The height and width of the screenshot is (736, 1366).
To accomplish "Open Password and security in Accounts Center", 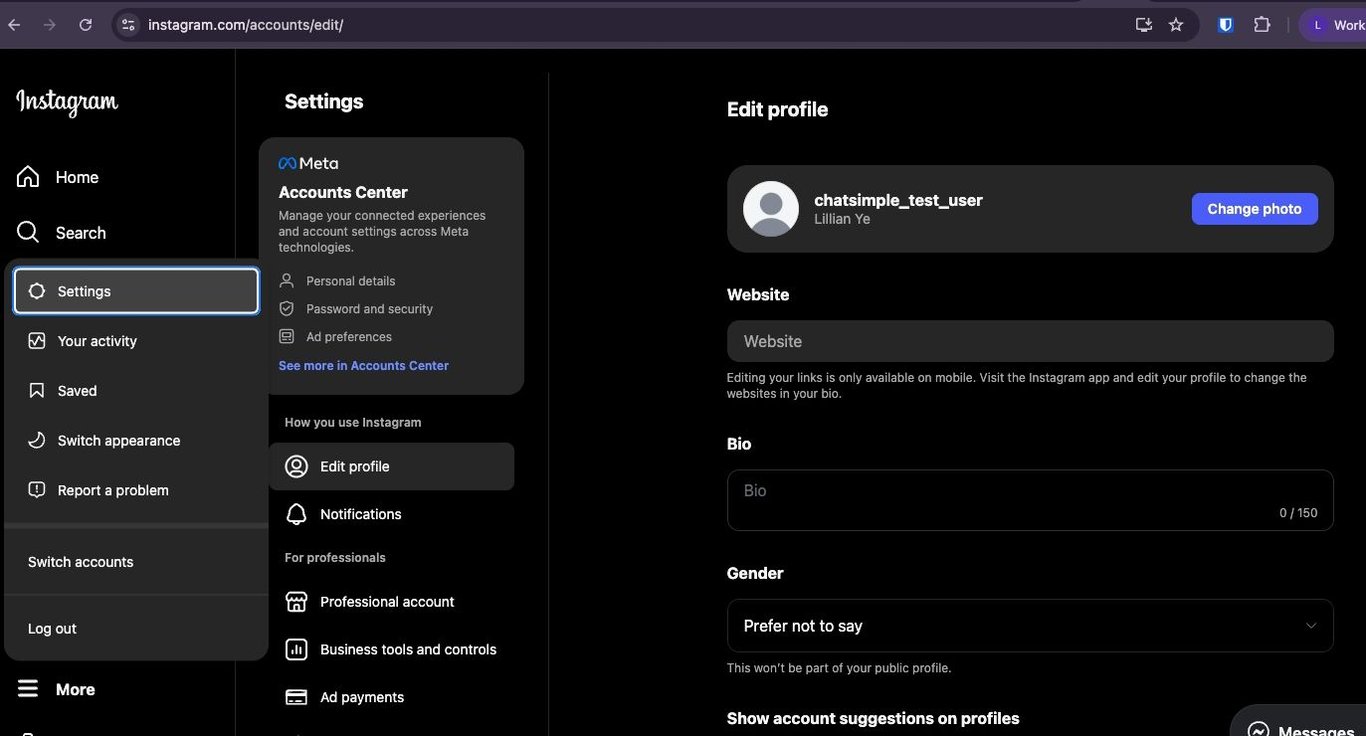I will click(369, 309).
